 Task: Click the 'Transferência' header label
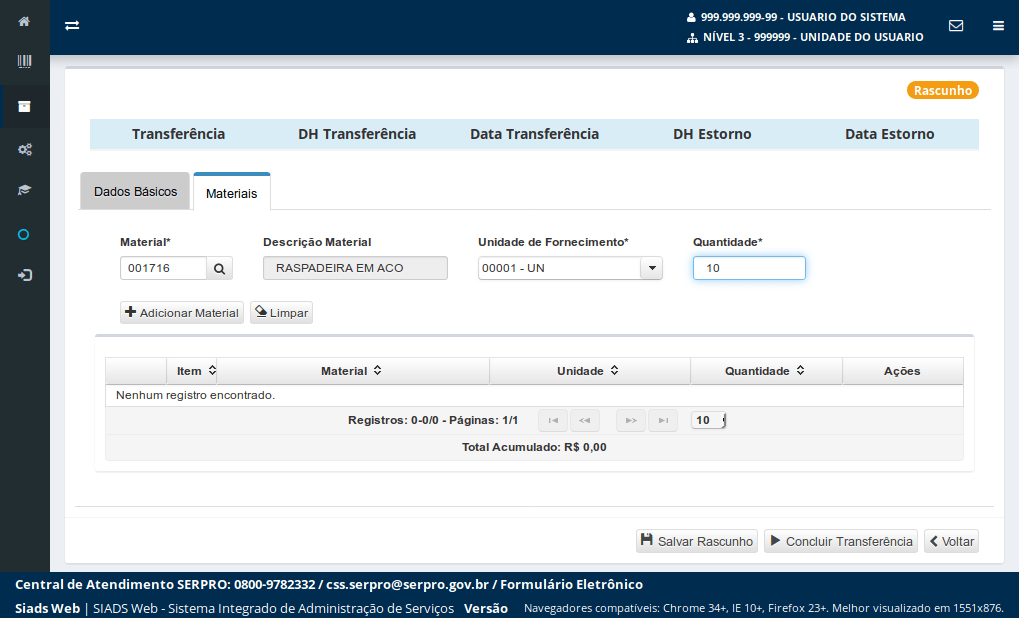(x=179, y=134)
